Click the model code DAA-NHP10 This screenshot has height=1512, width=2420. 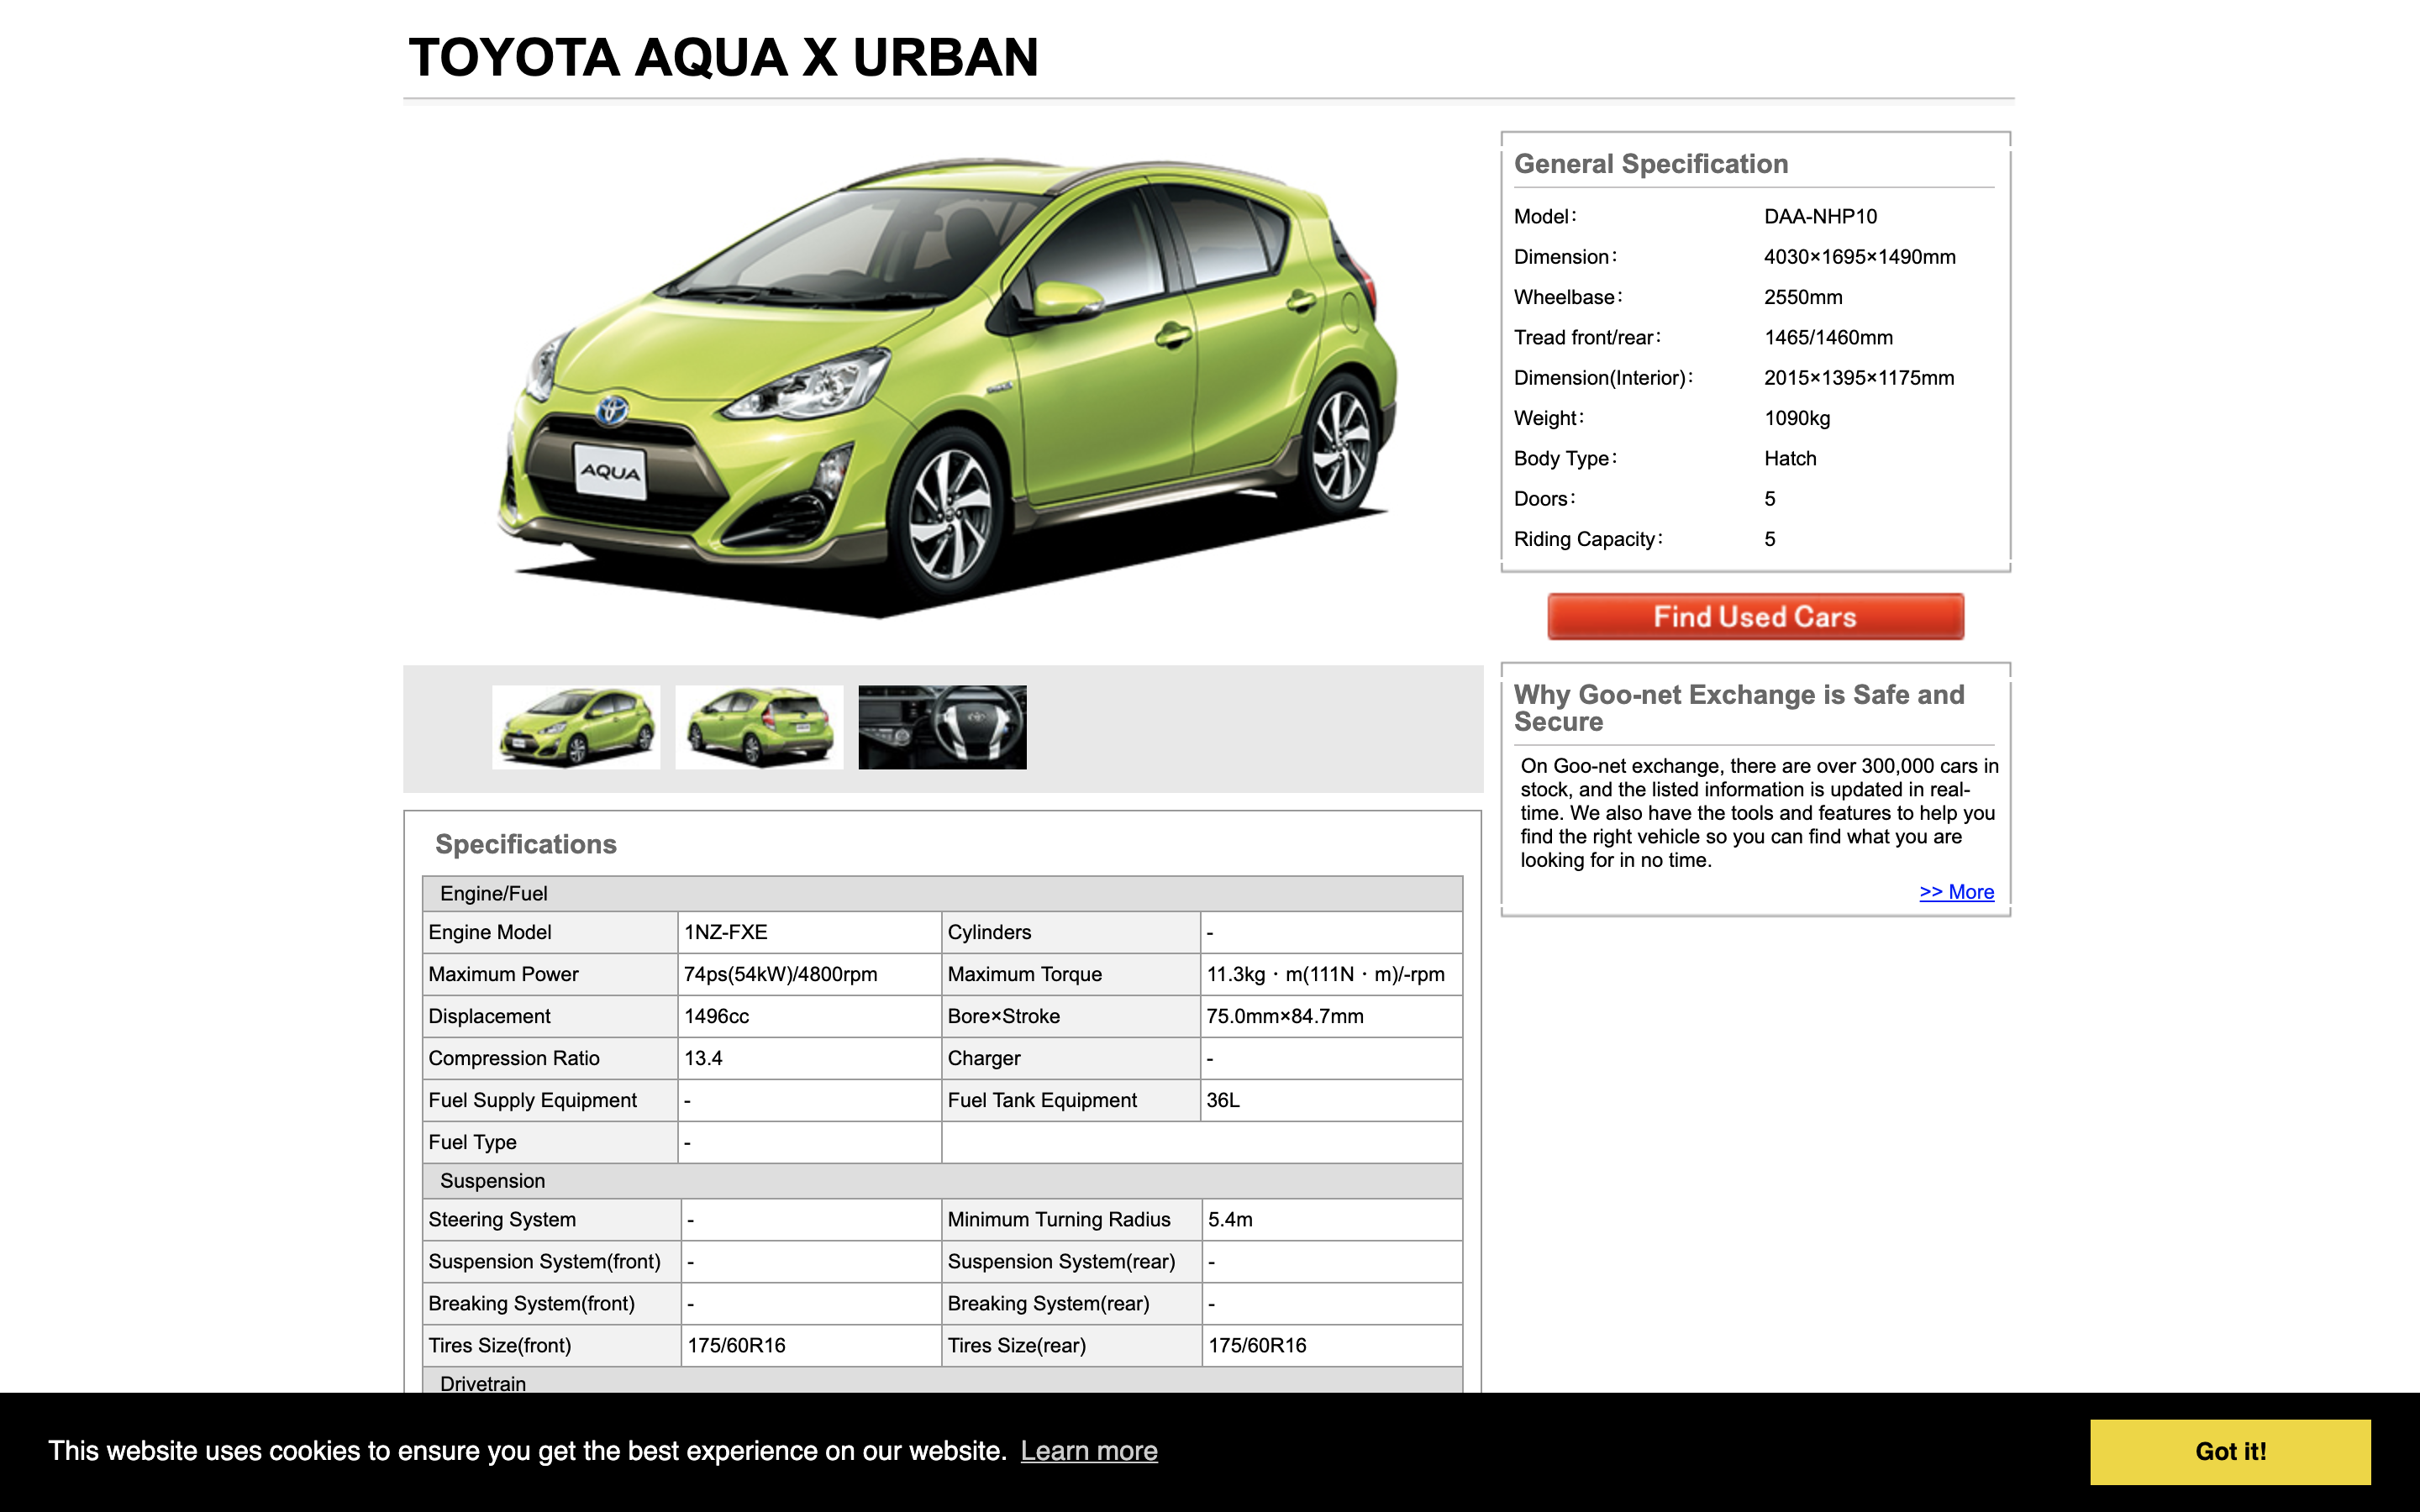pyautogui.click(x=1820, y=217)
